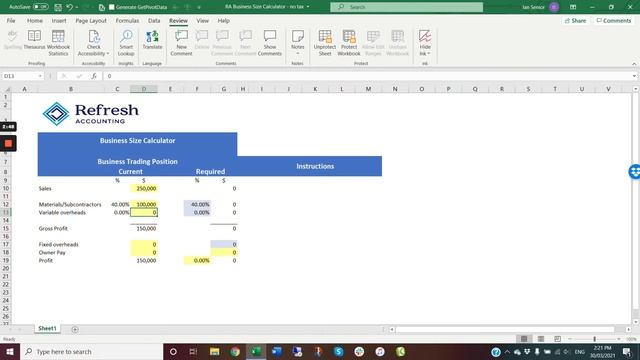Select the Sheet1 tab
The width and height of the screenshot is (640, 360).
(47, 328)
